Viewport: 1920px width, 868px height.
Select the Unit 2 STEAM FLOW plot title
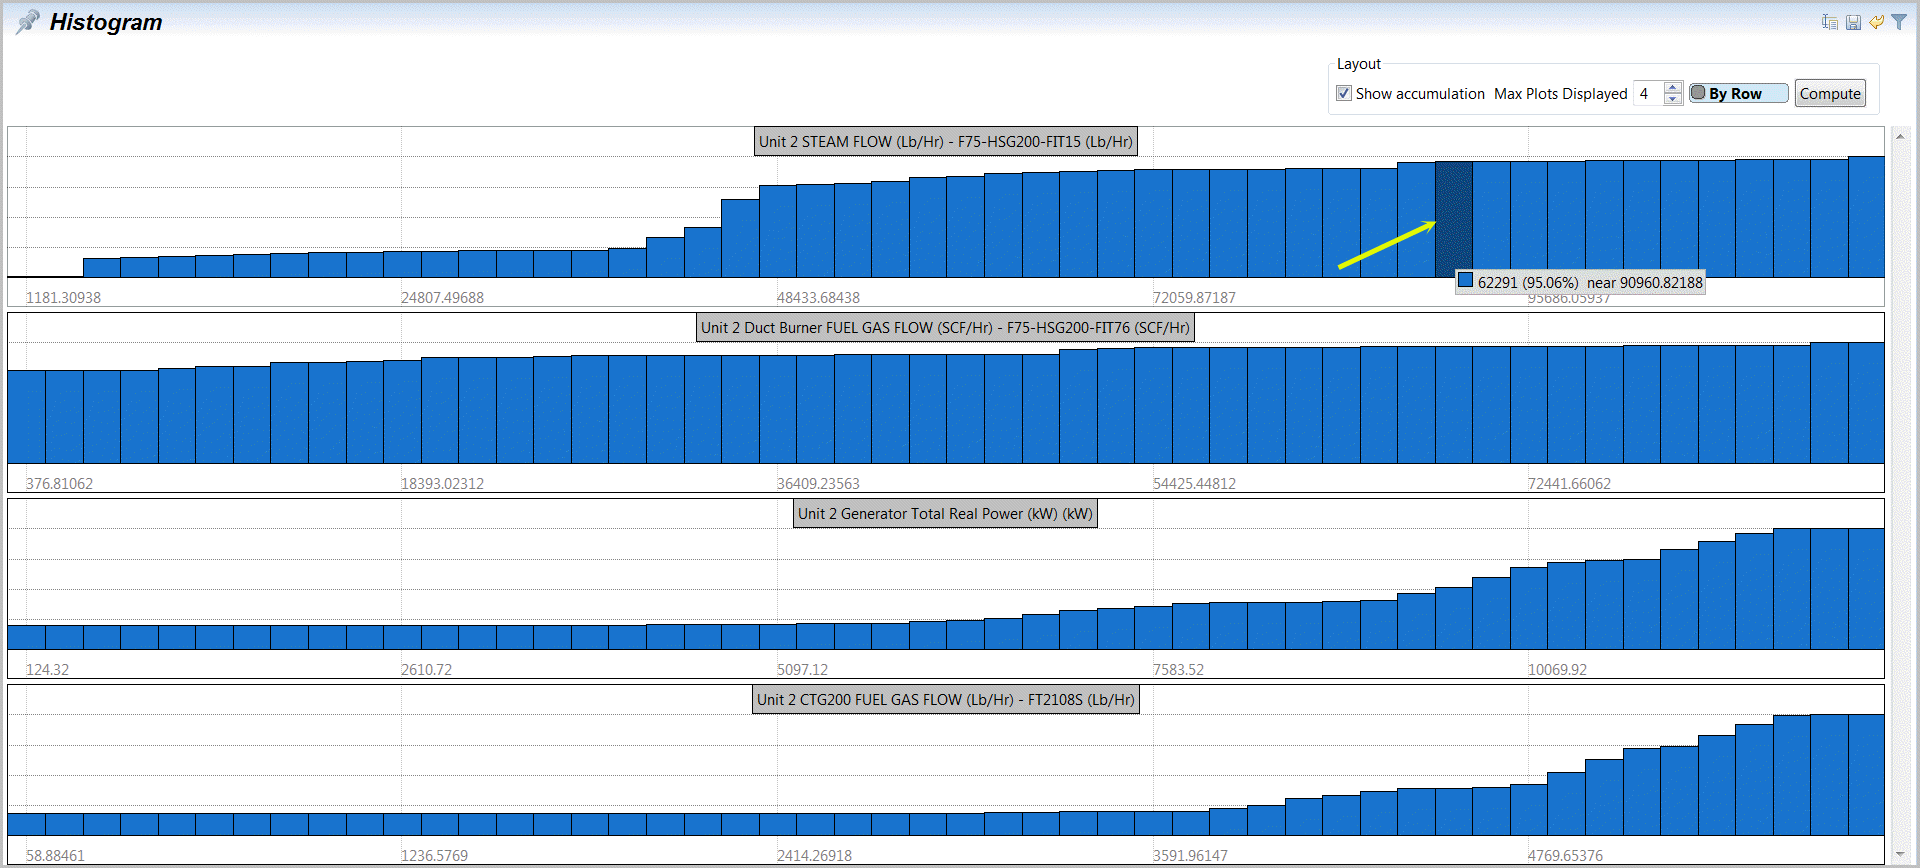pyautogui.click(x=945, y=141)
